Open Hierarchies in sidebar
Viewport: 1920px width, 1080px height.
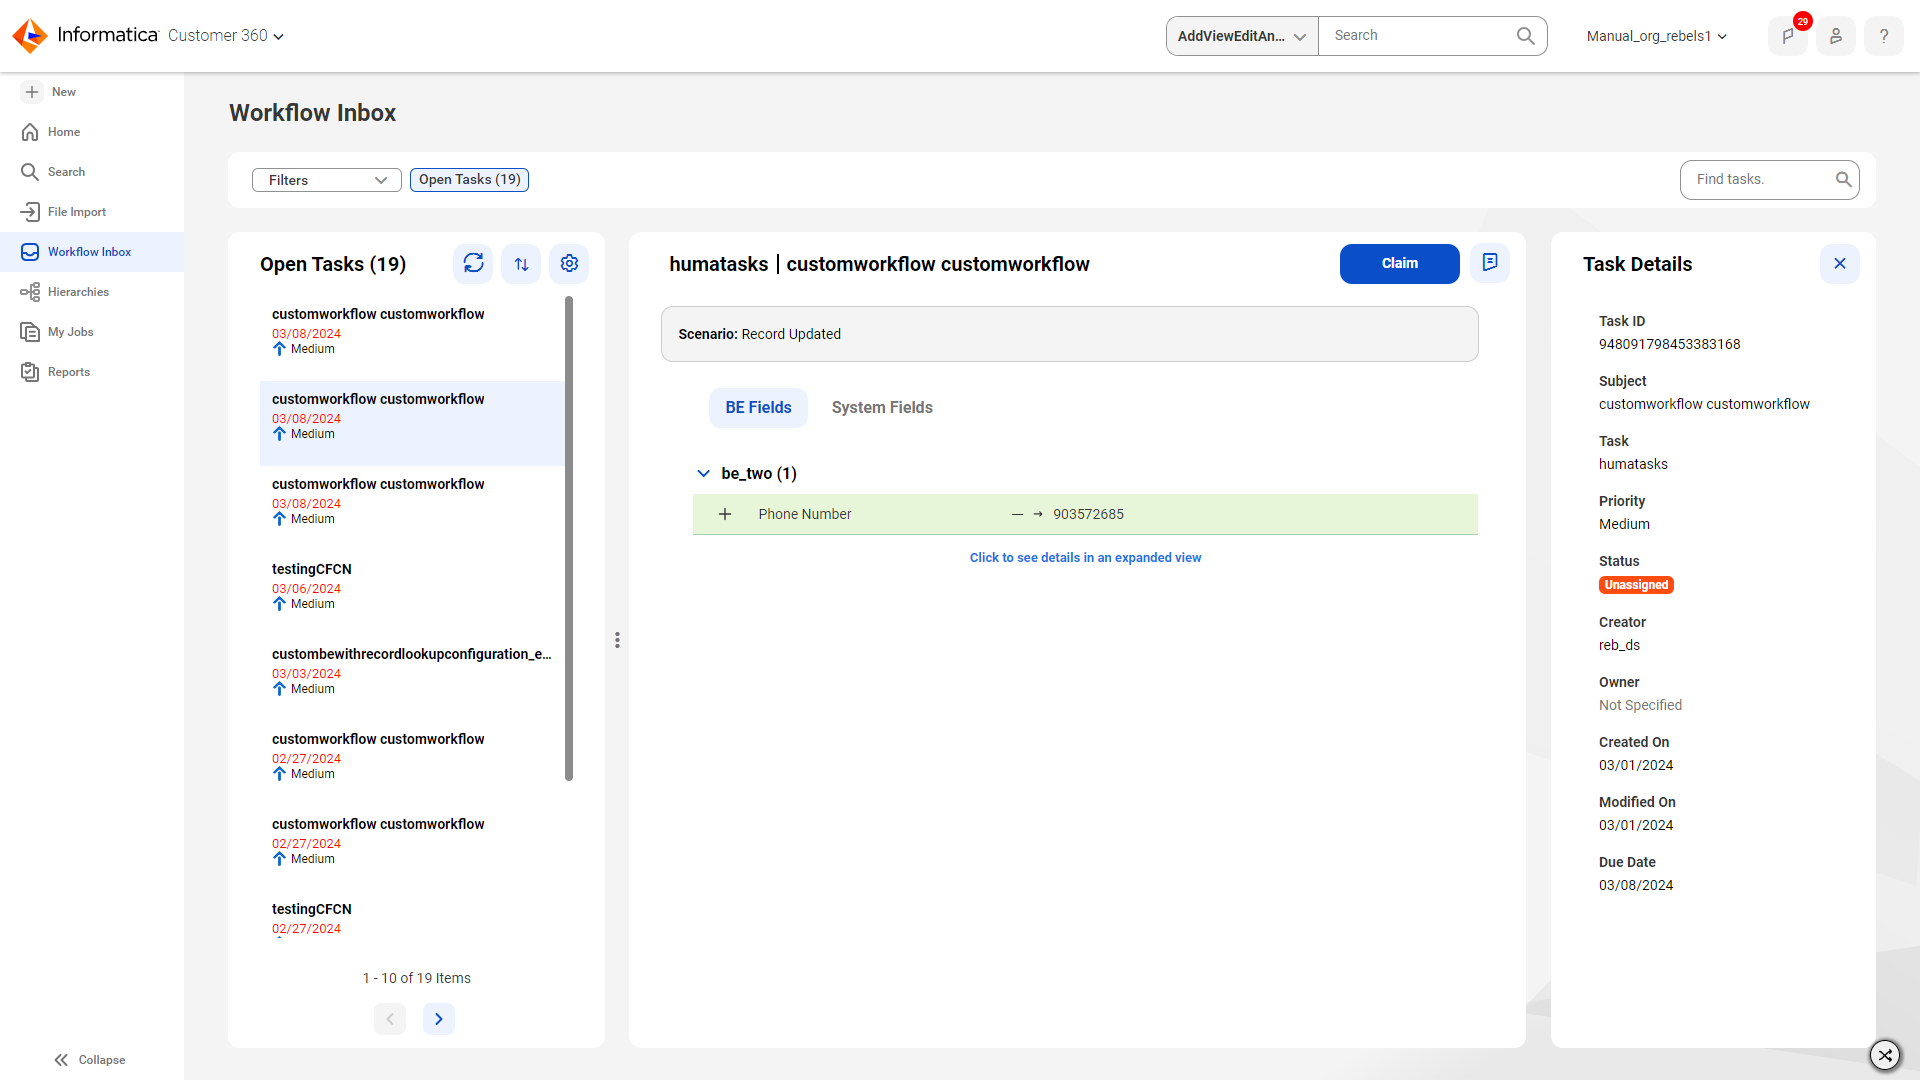pos(92,292)
